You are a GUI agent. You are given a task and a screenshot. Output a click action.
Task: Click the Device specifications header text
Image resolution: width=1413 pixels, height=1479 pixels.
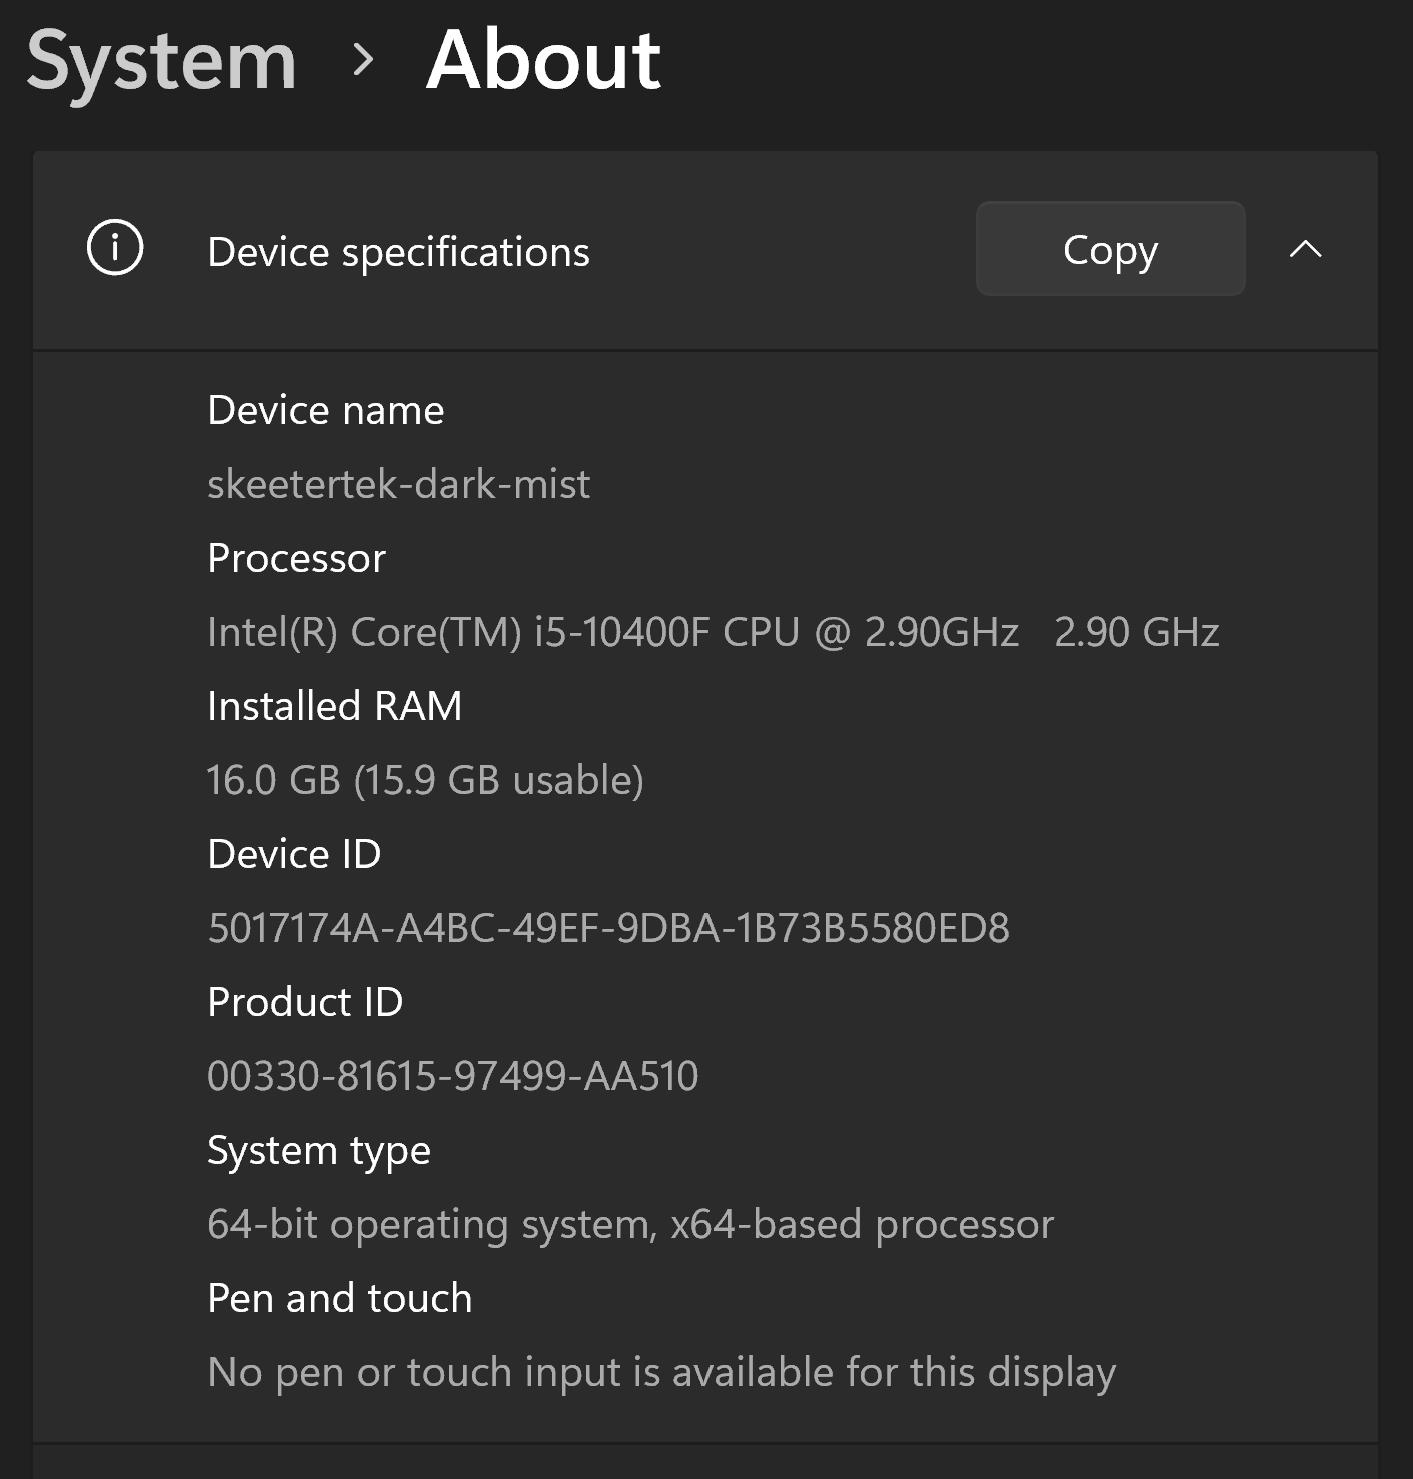click(x=399, y=252)
